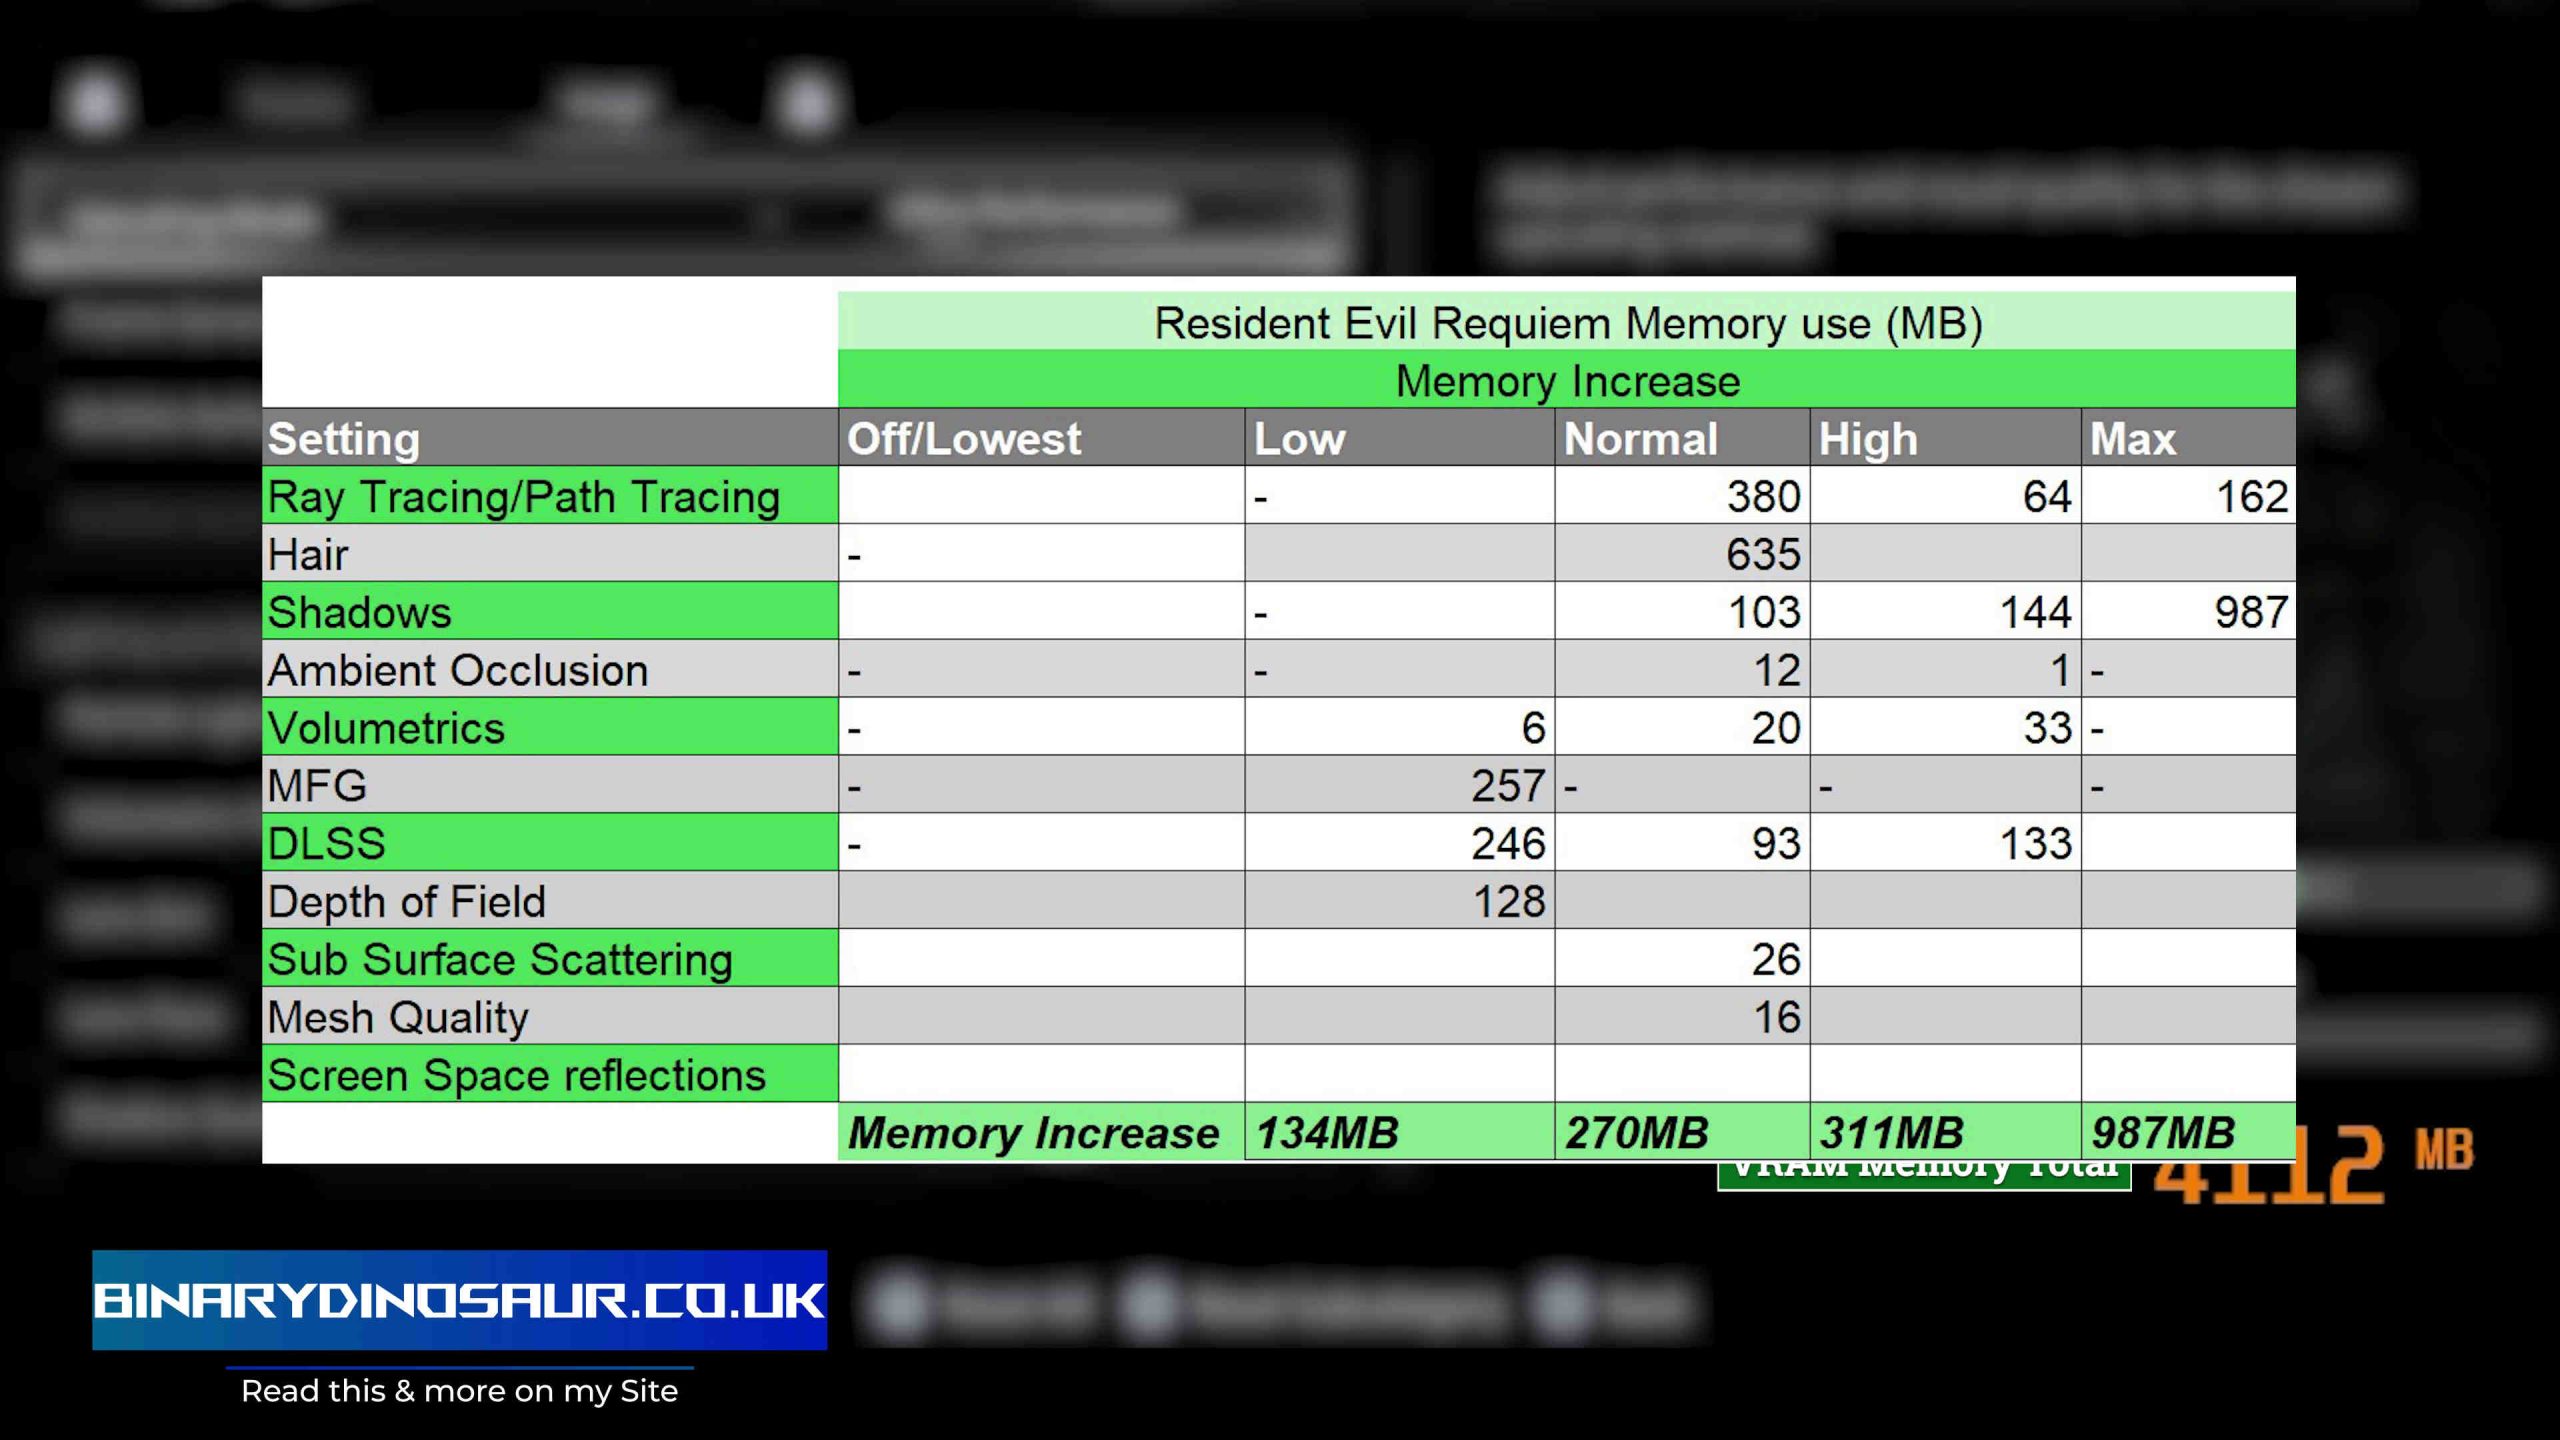Click the 'Read this & more on my Site' text

[x=459, y=1391]
